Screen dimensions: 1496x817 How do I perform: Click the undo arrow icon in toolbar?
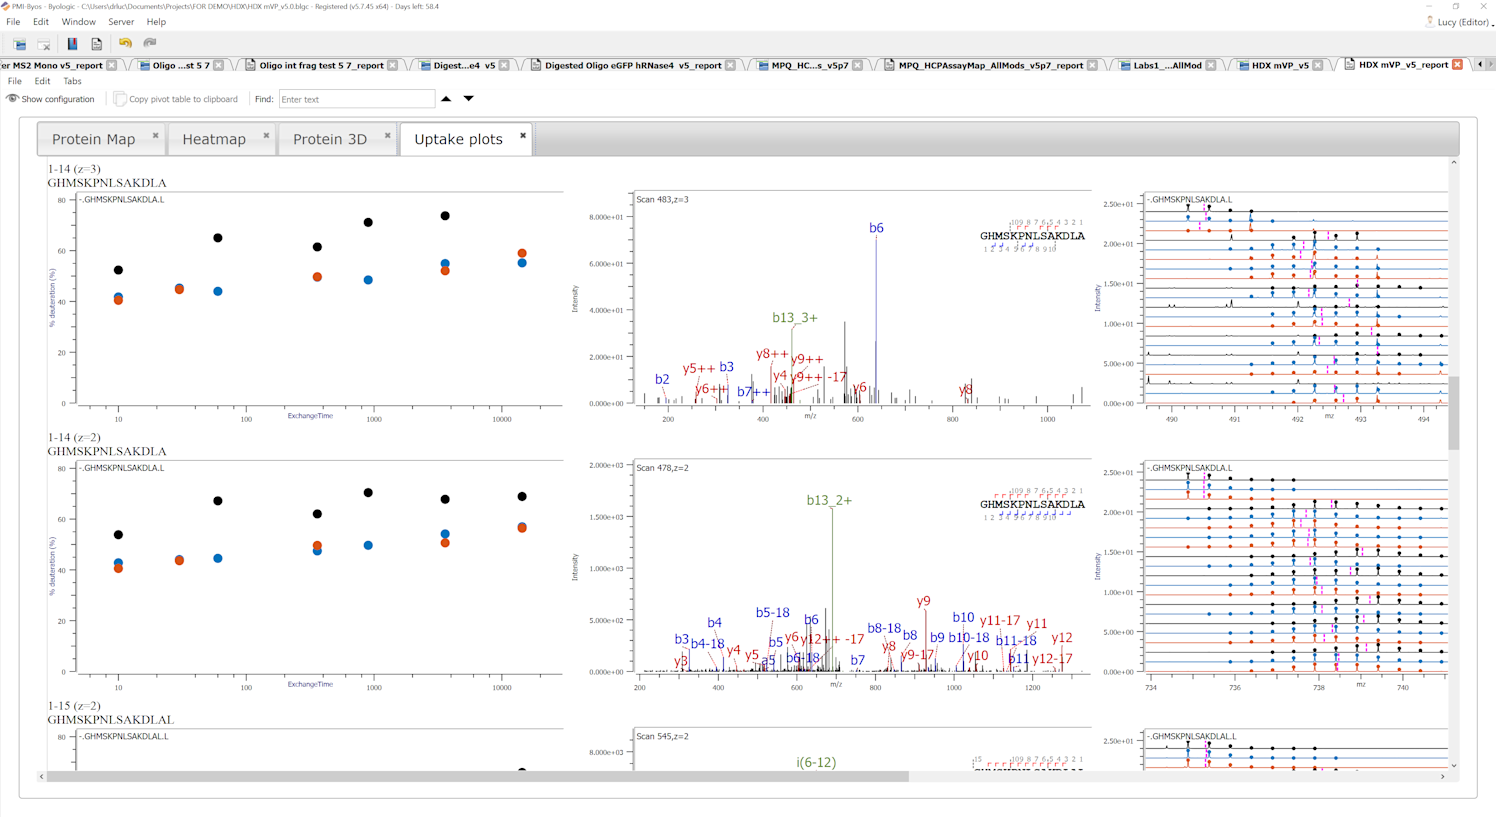pos(125,43)
